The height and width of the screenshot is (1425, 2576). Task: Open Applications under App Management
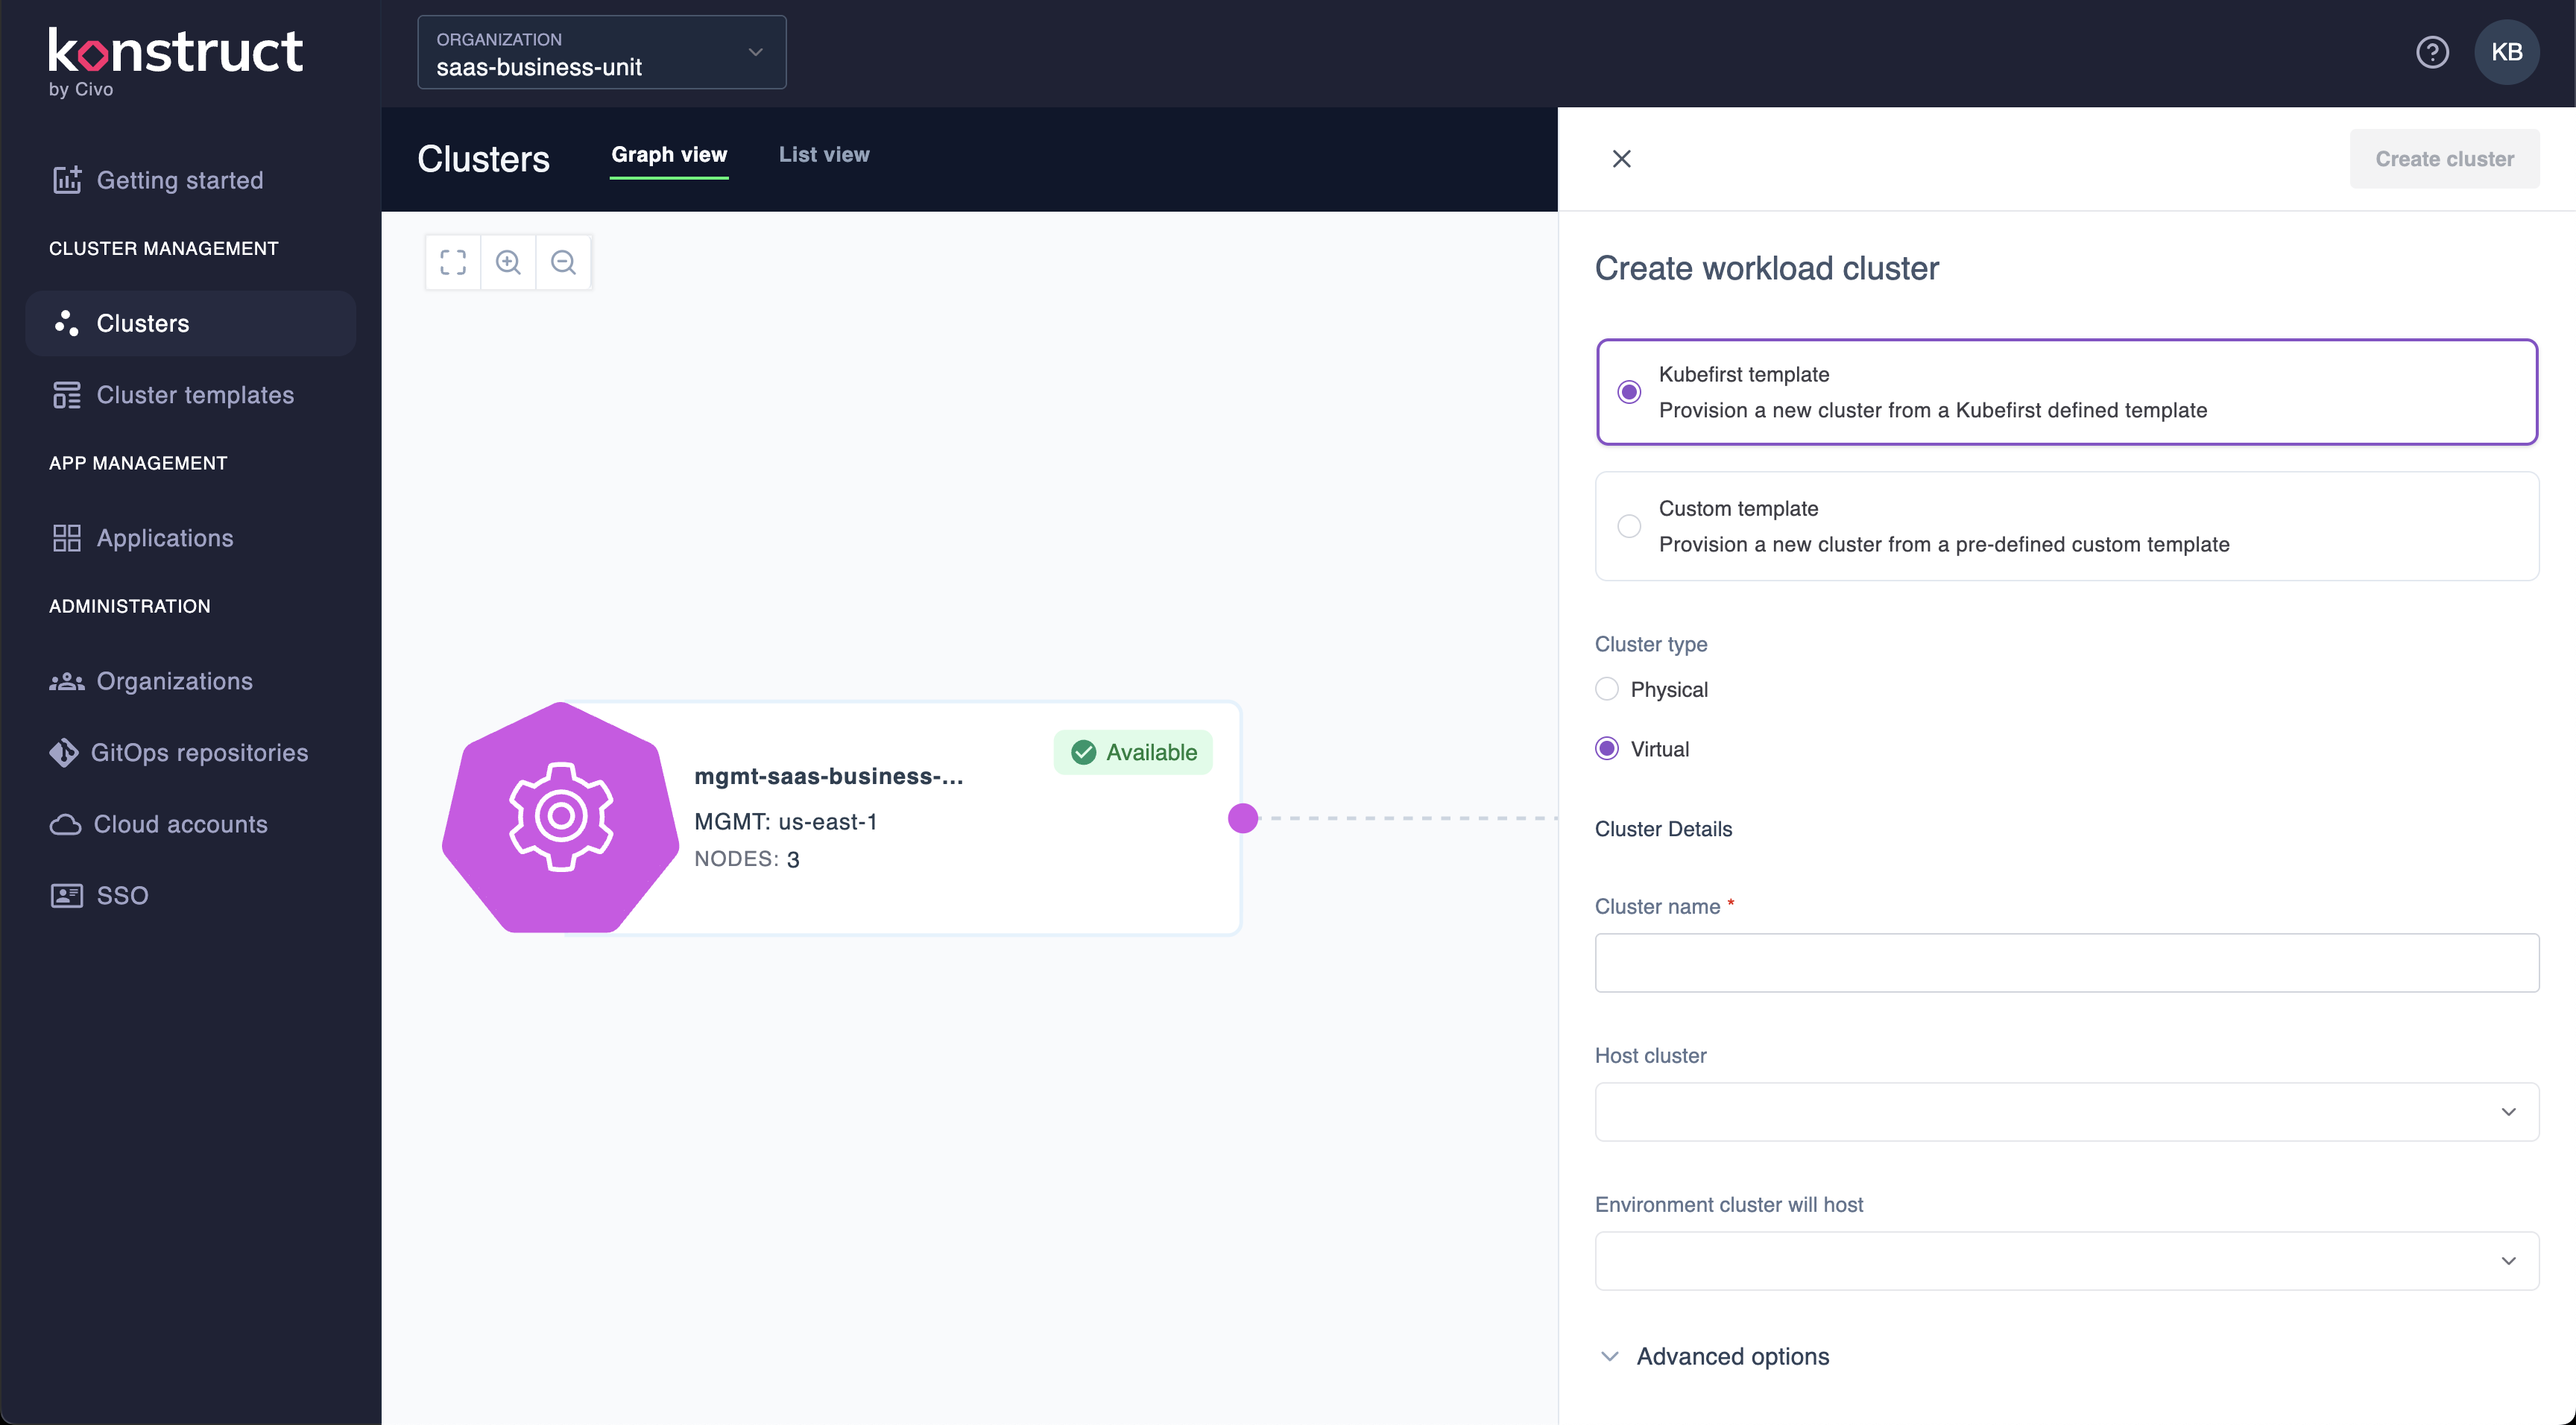163,538
